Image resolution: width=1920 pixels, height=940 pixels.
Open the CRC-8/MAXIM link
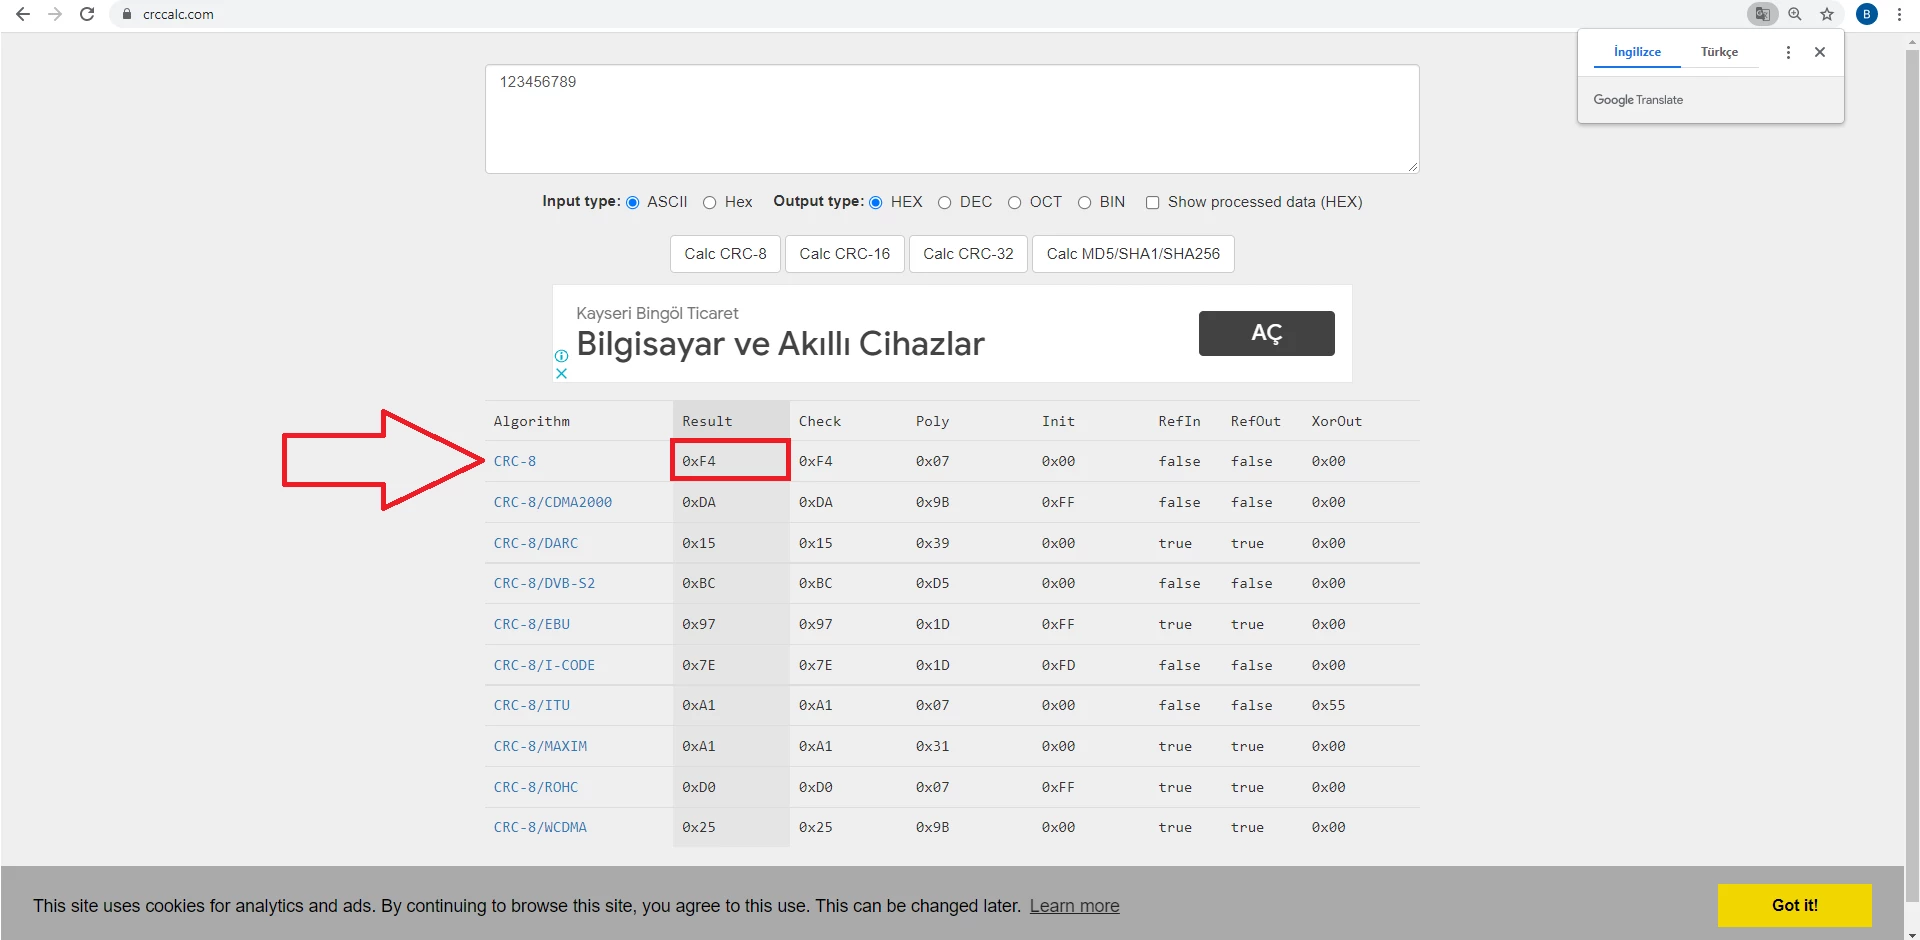coord(540,746)
